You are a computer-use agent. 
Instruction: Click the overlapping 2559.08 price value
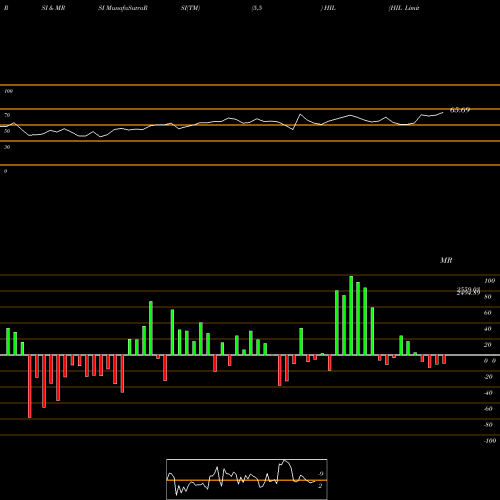click(468, 289)
